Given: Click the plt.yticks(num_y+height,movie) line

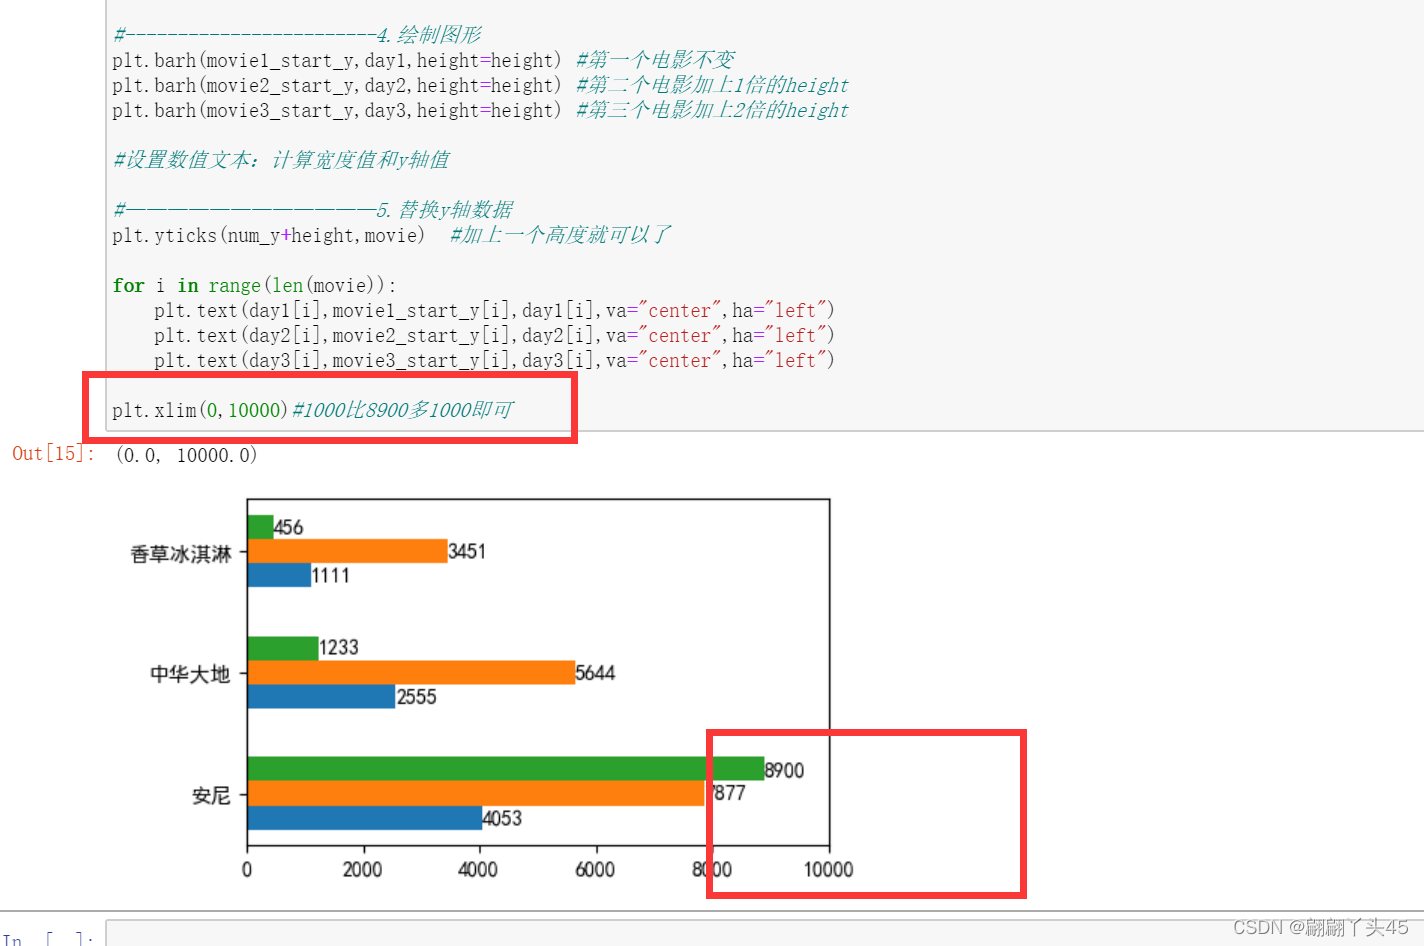Looking at the screenshot, I should [x=268, y=235].
